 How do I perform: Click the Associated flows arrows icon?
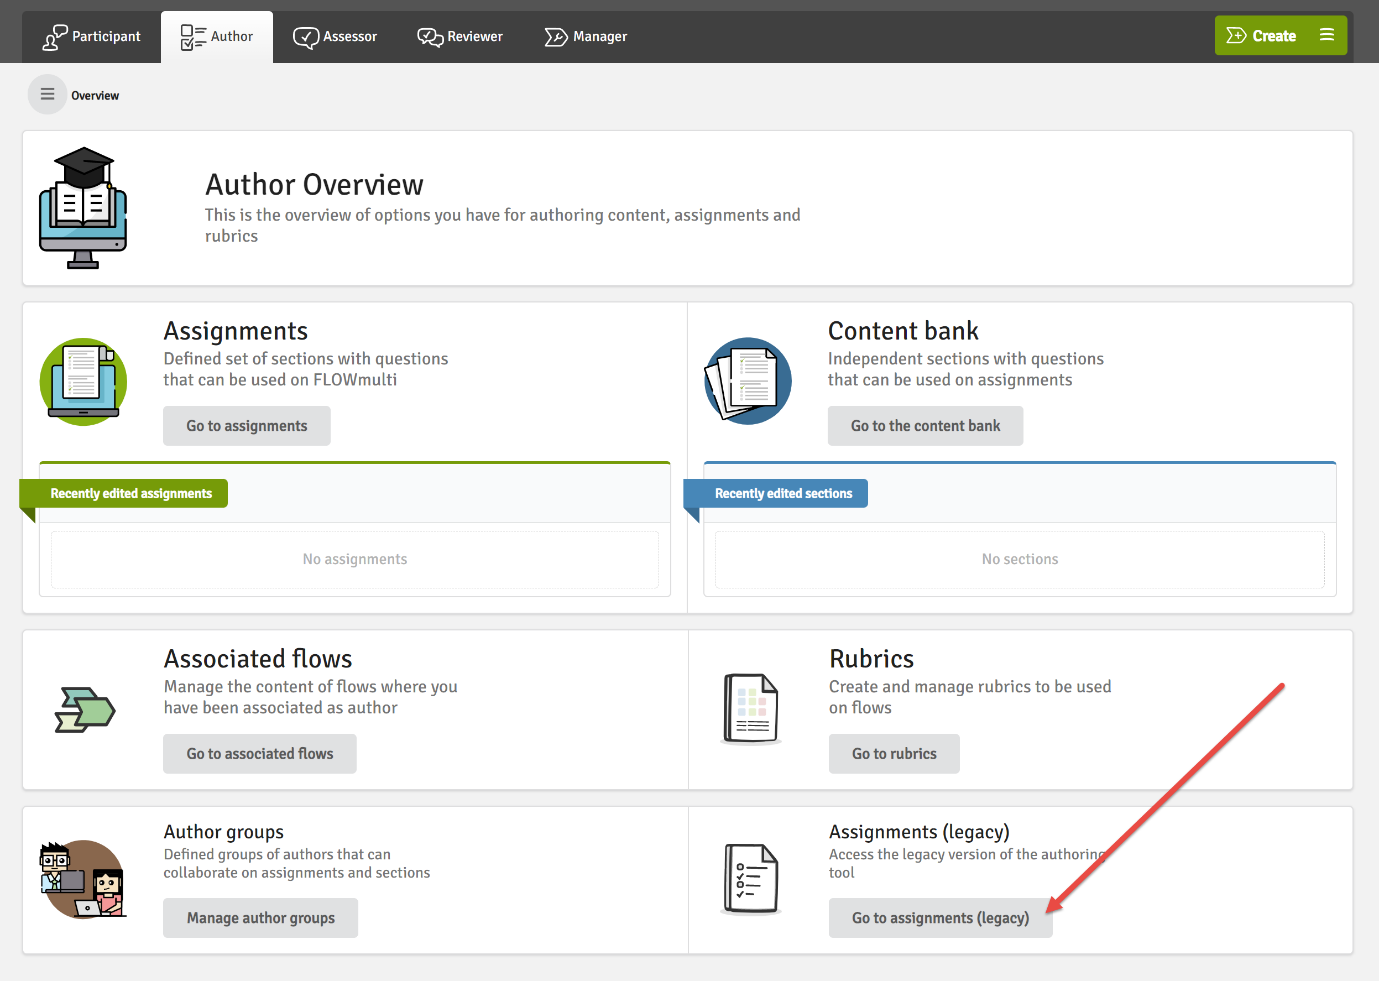click(x=85, y=710)
